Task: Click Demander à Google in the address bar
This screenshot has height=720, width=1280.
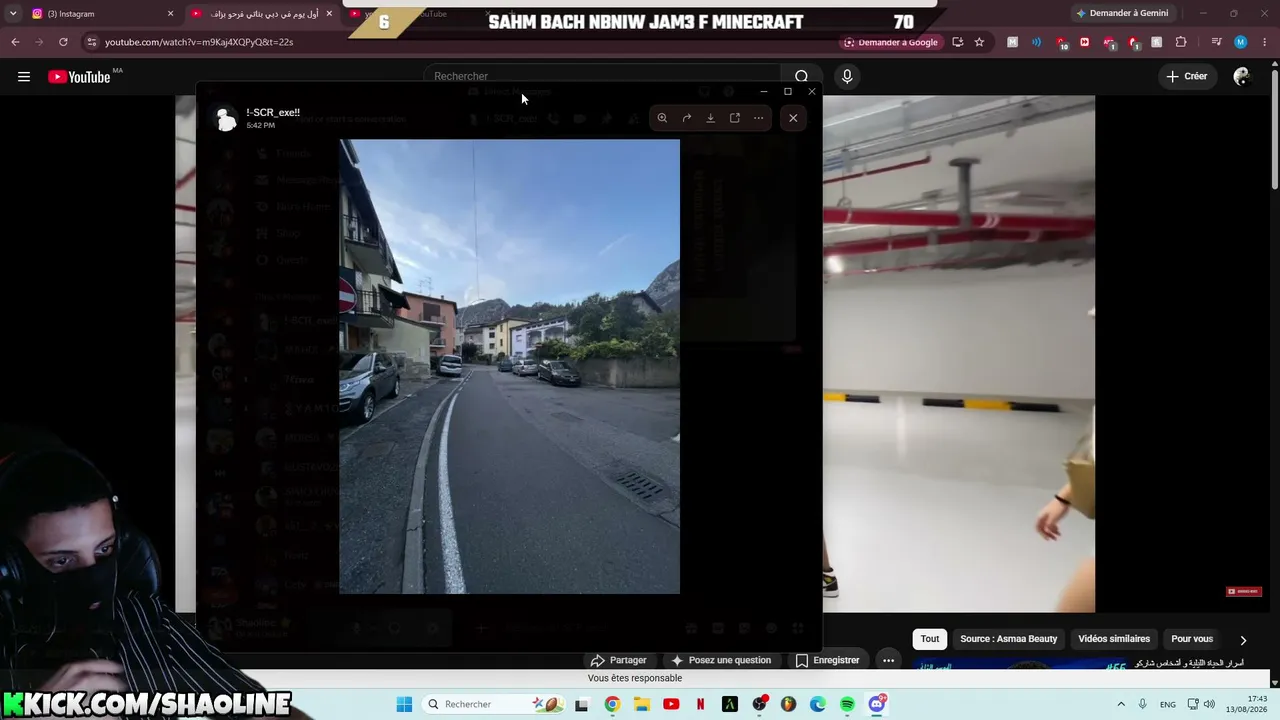Action: (891, 42)
